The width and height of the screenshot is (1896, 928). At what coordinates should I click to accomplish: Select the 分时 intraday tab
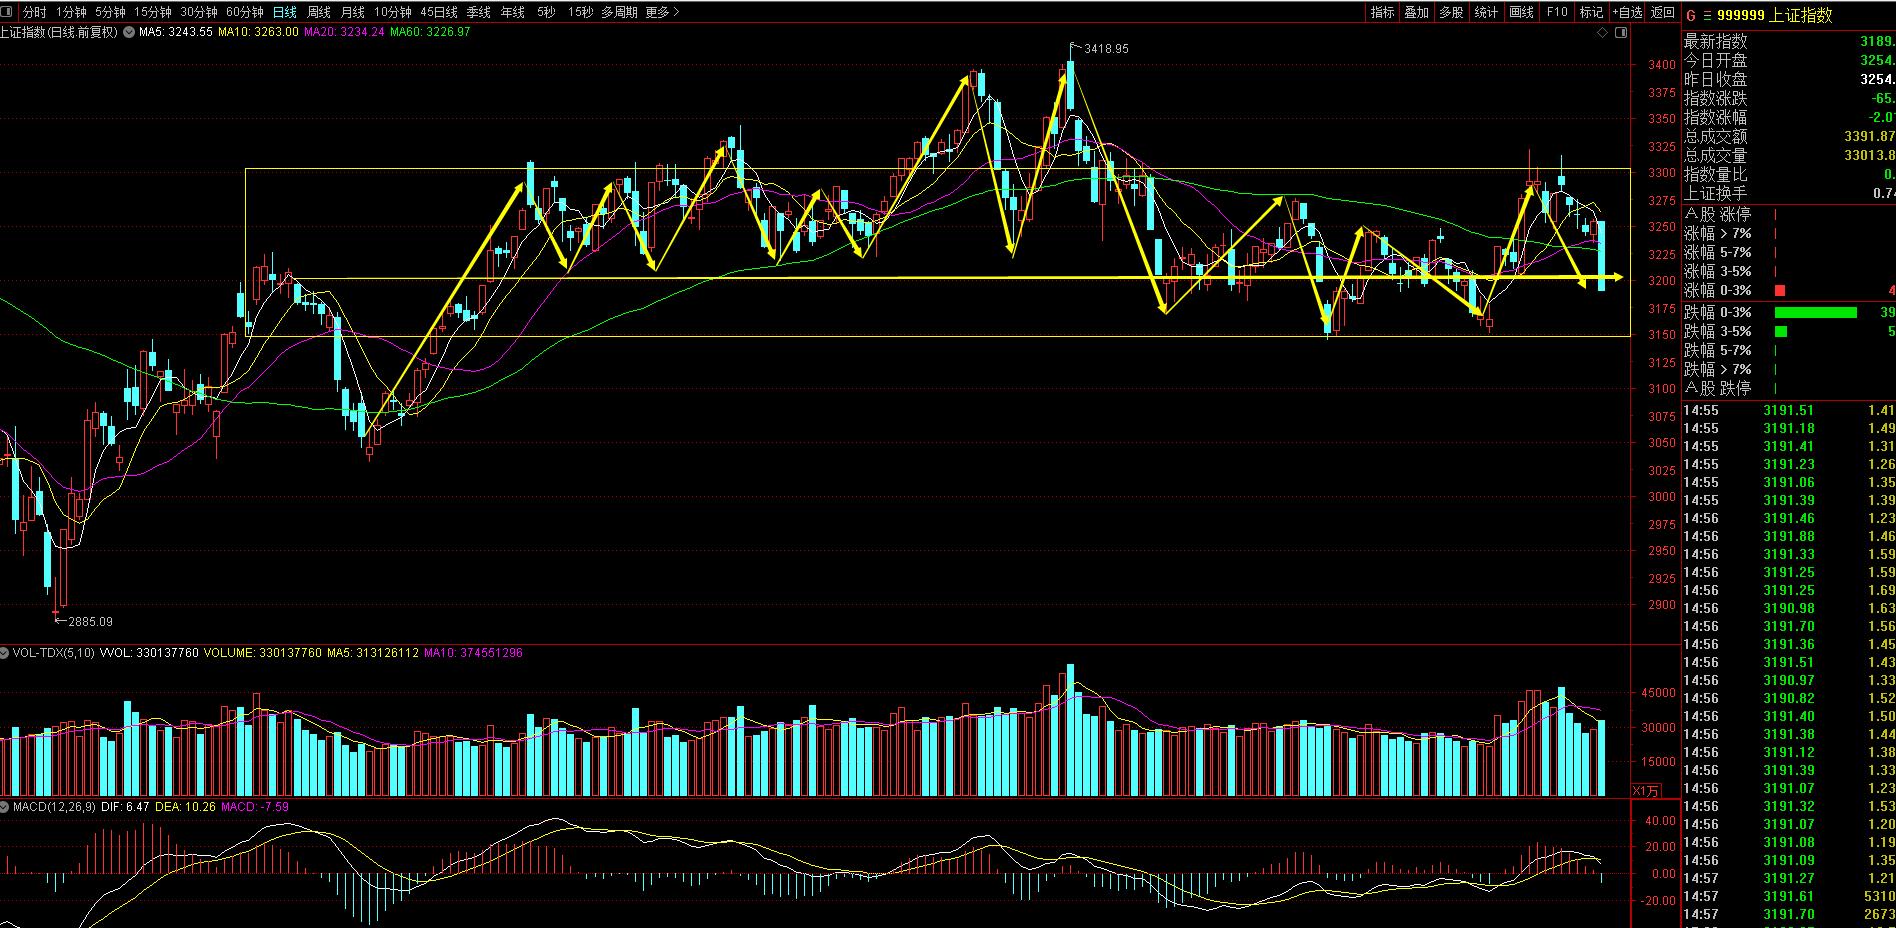34,12
